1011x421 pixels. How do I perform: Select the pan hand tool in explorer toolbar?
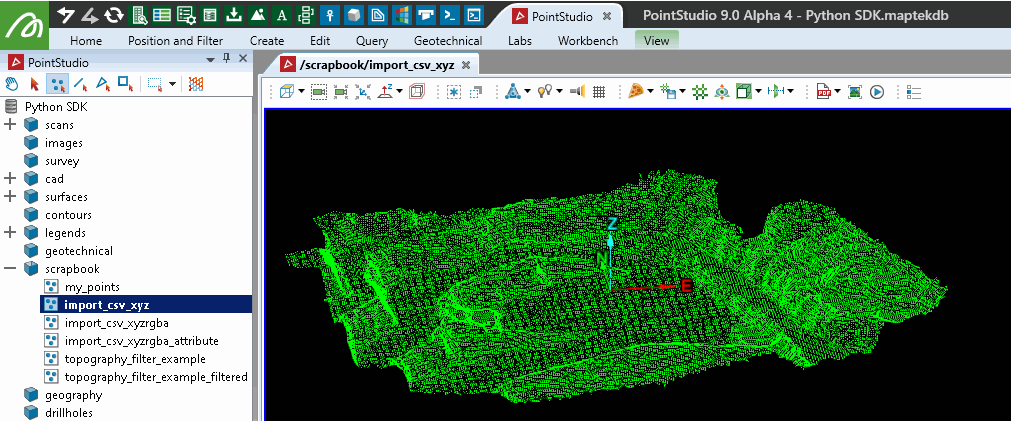click(x=12, y=84)
